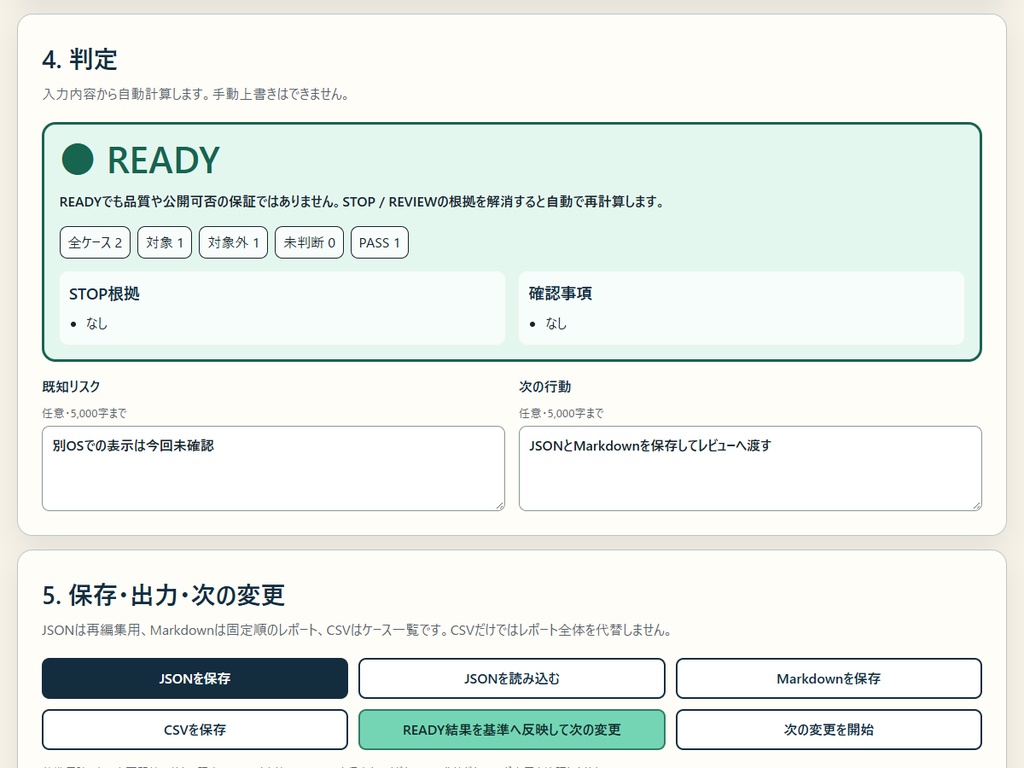The width and height of the screenshot is (1024, 768).
Task: Click the READY status heading
Action: click(x=163, y=160)
